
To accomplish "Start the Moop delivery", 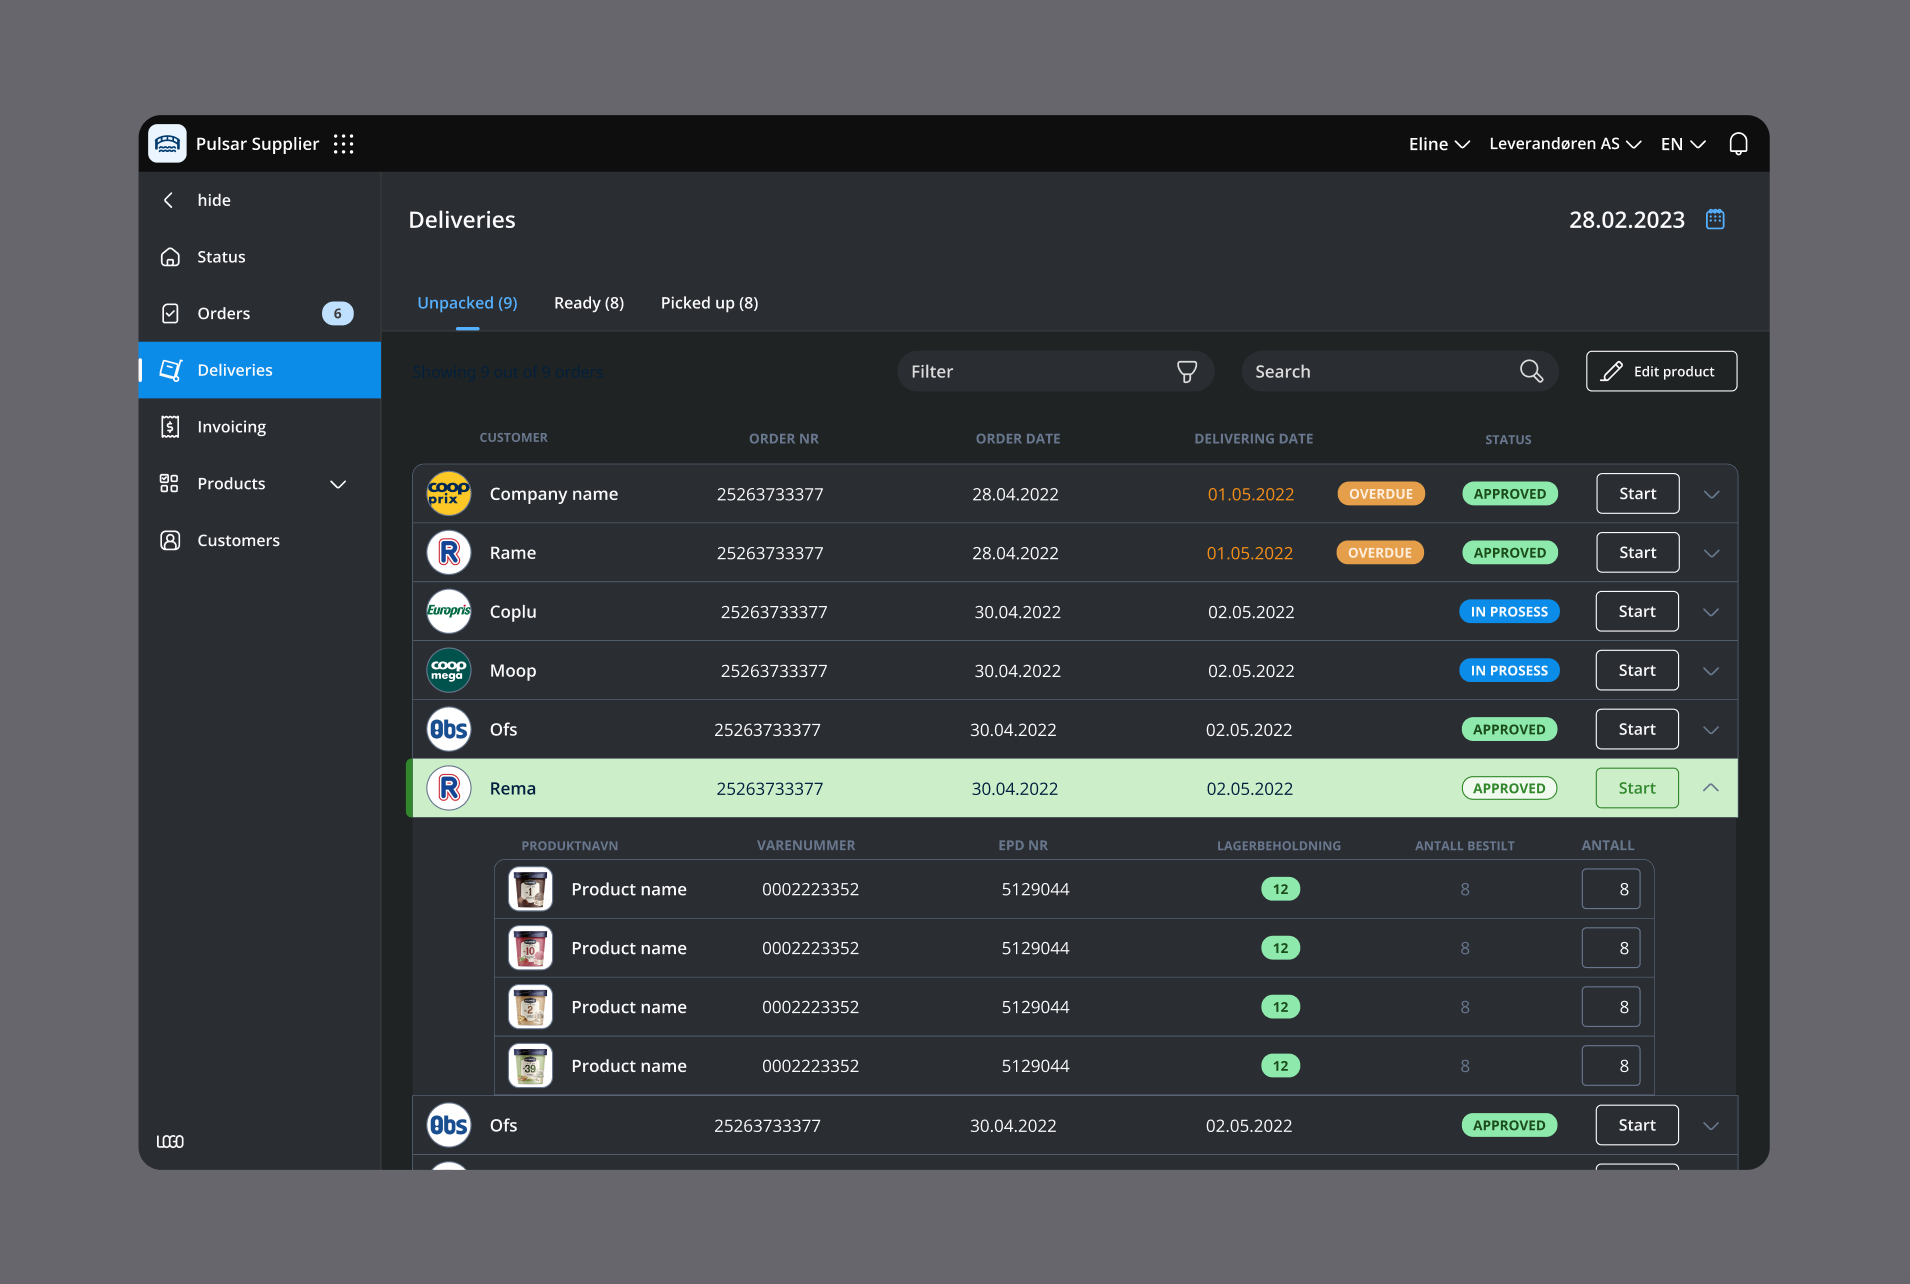I will 1636,670.
